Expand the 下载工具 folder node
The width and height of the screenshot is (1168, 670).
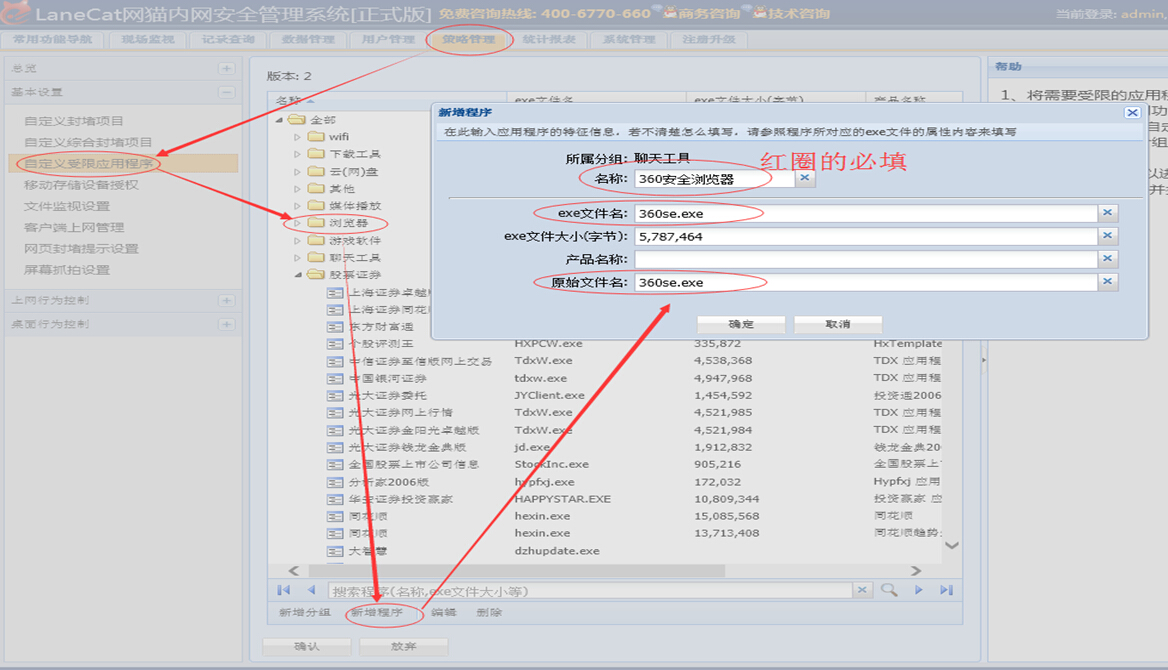[297, 154]
